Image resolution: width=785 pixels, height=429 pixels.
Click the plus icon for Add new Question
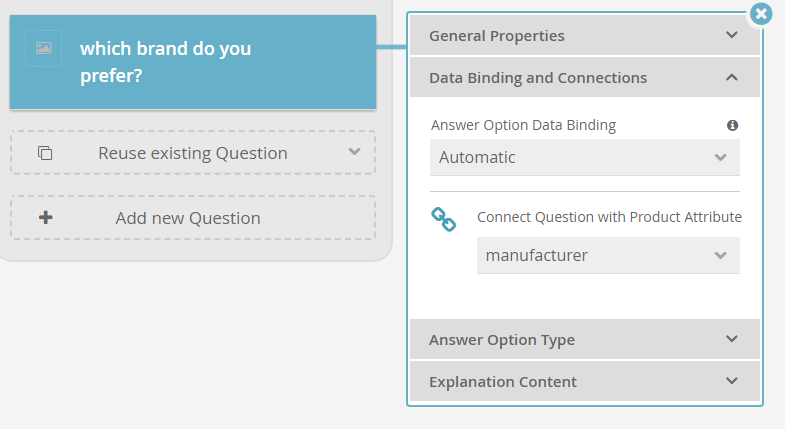pyautogui.click(x=46, y=217)
